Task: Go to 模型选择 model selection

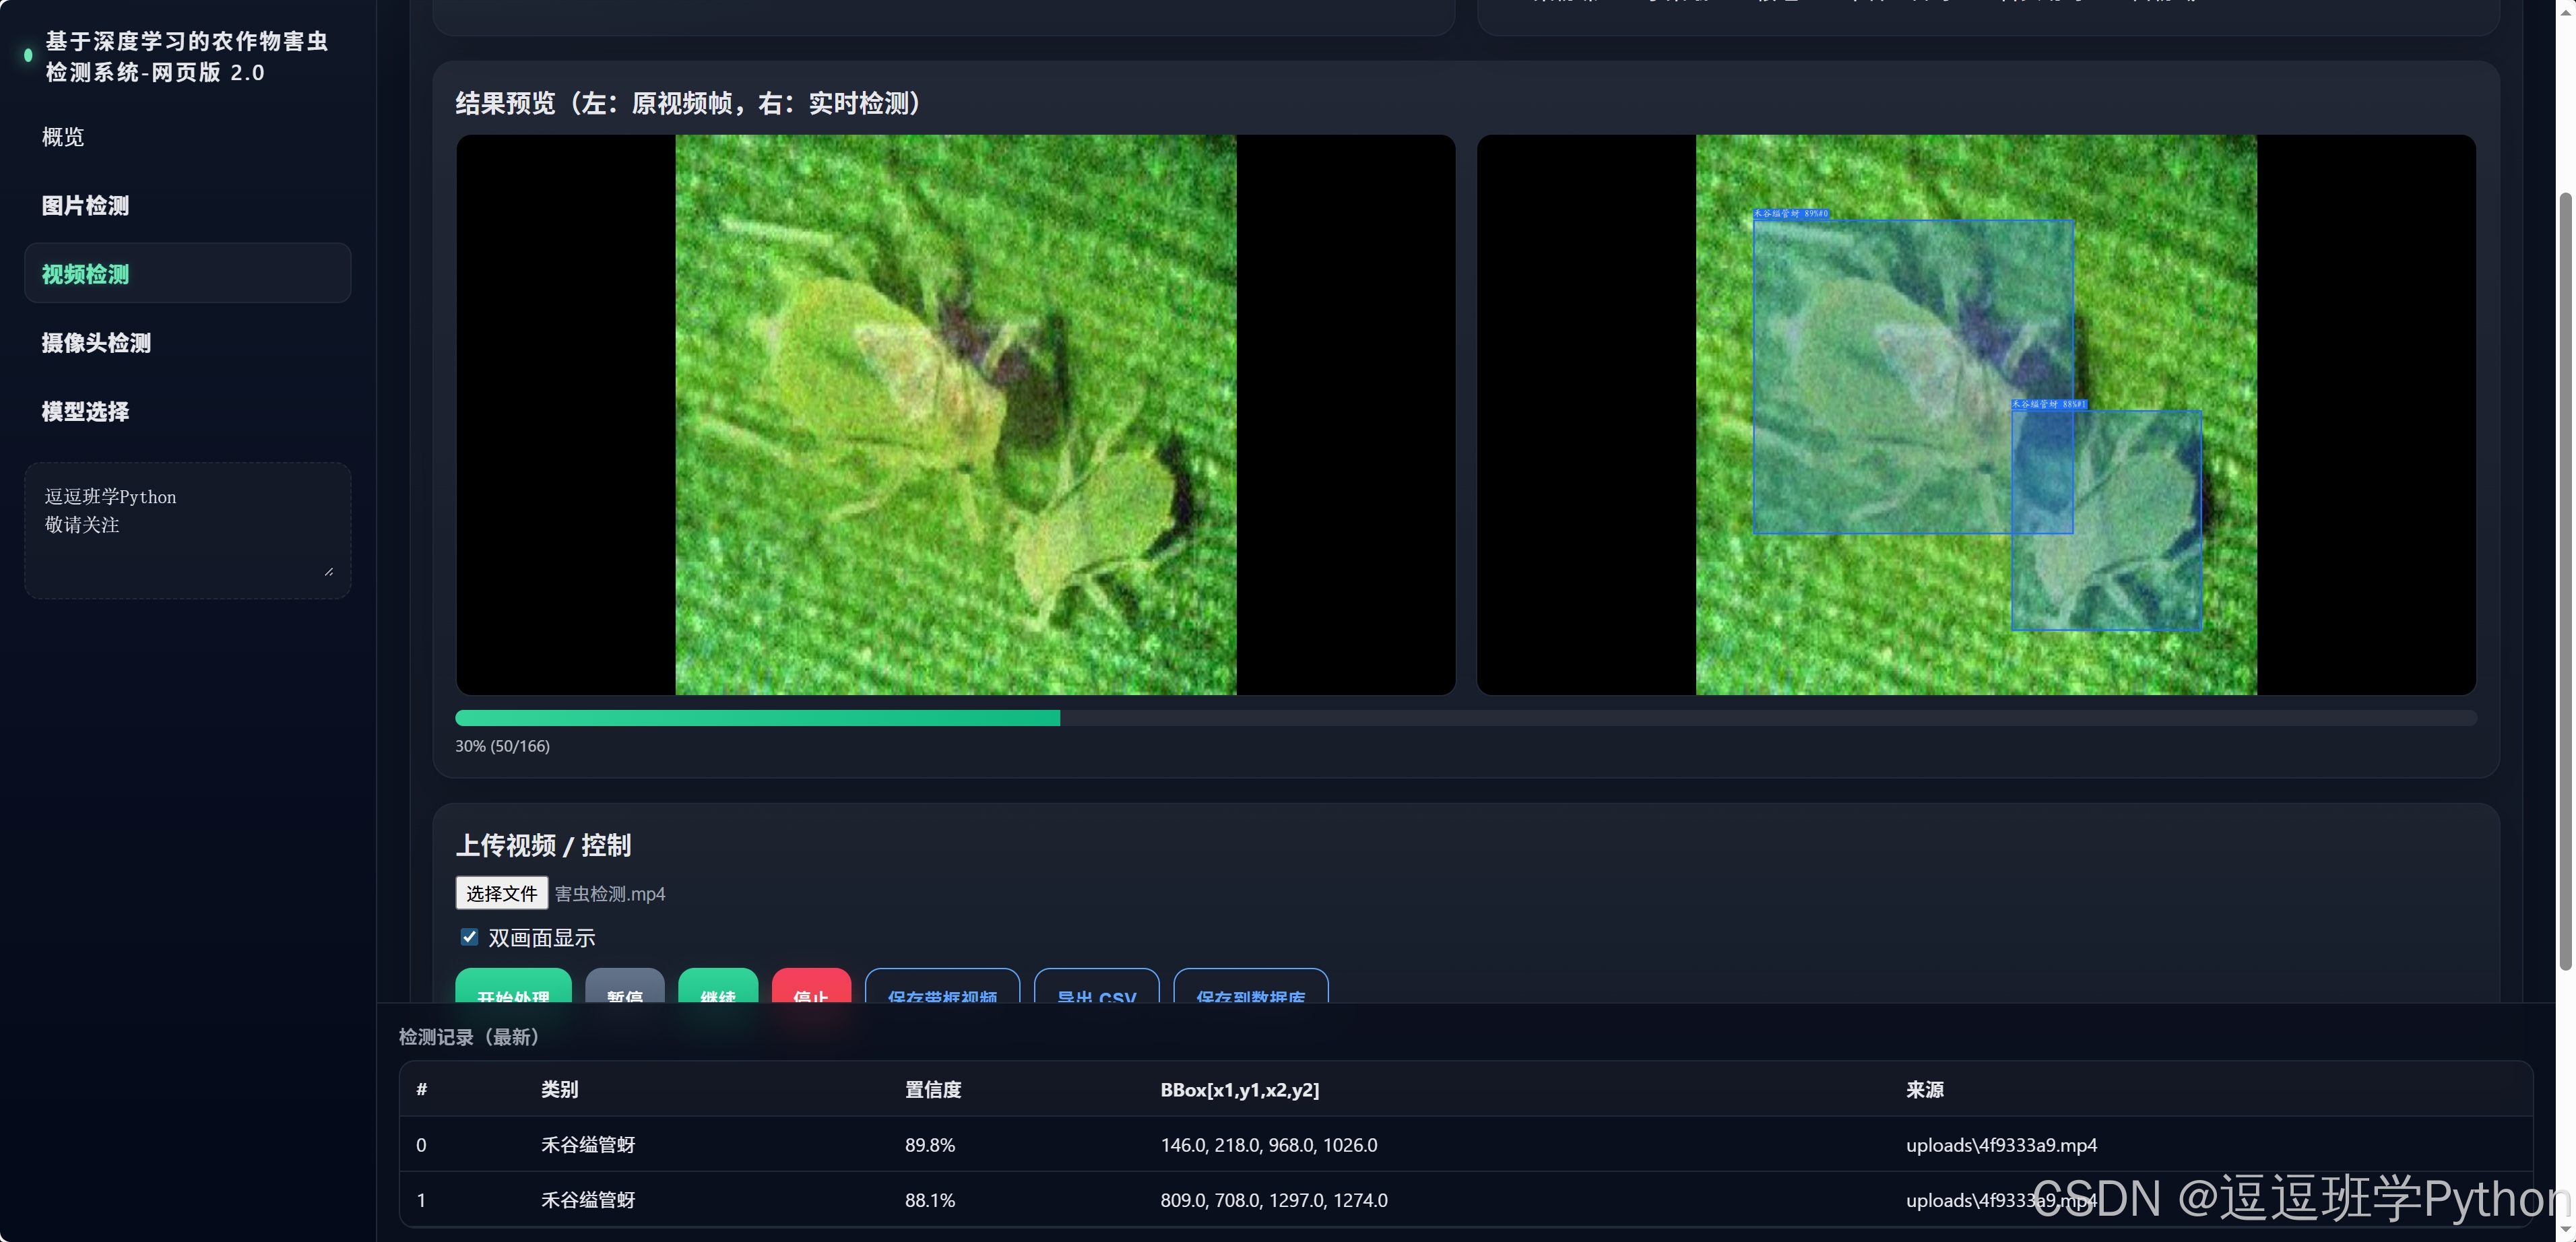Action: coord(85,411)
